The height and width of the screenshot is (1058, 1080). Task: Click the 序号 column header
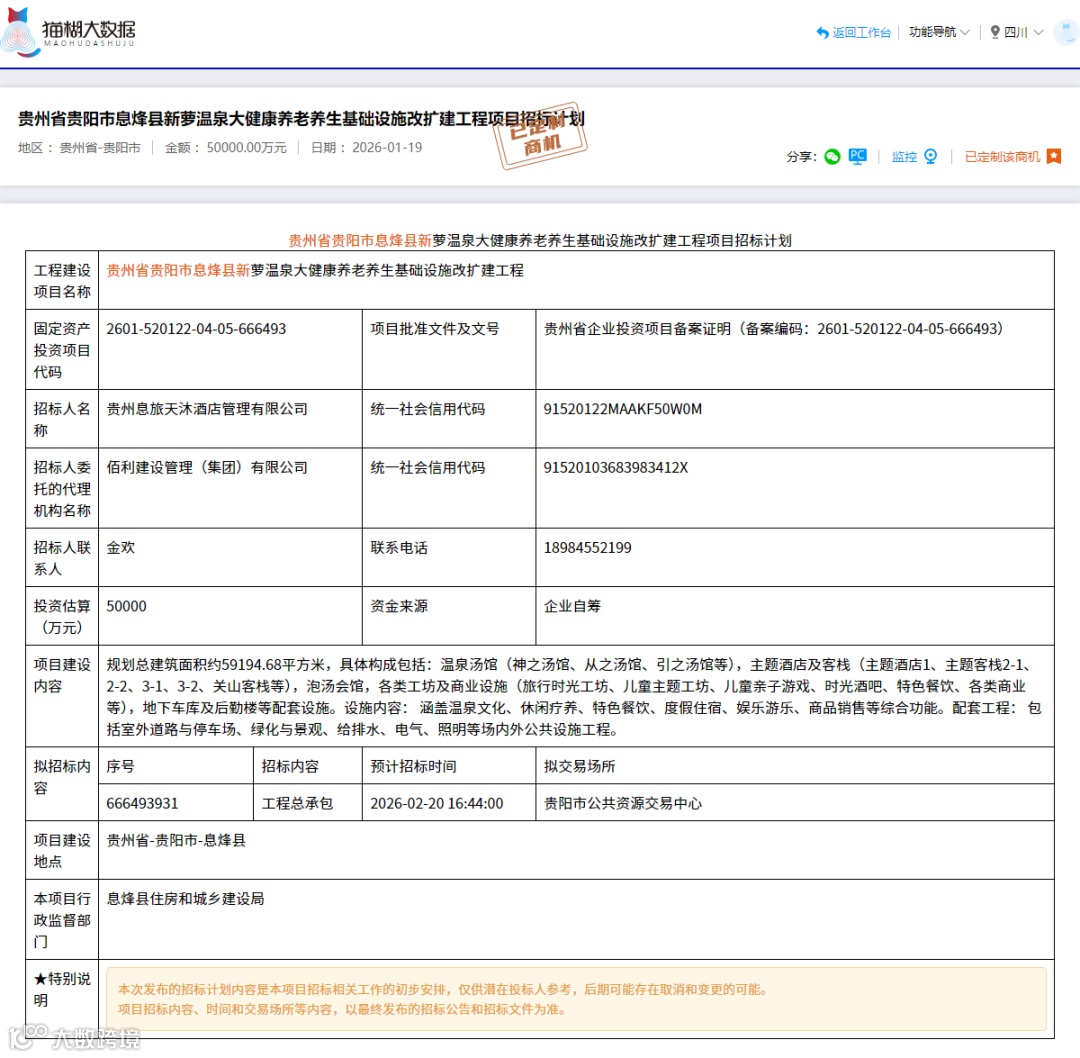[x=176, y=766]
